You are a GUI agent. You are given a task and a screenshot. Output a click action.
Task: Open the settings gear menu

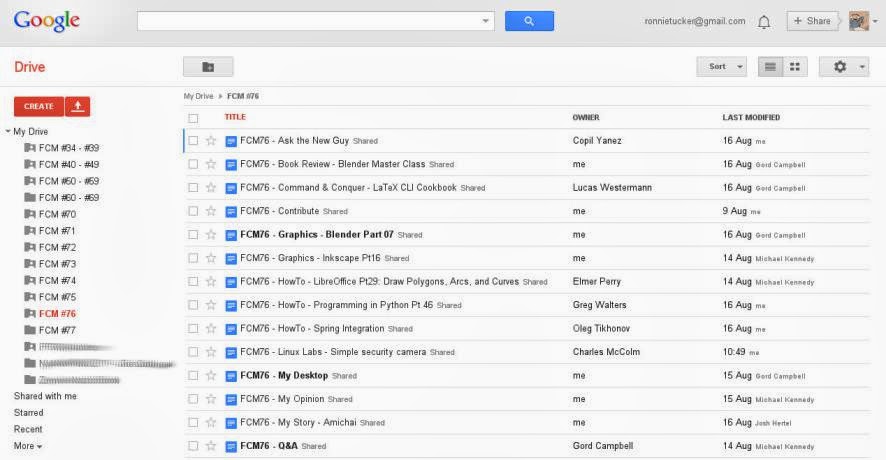(x=840, y=67)
